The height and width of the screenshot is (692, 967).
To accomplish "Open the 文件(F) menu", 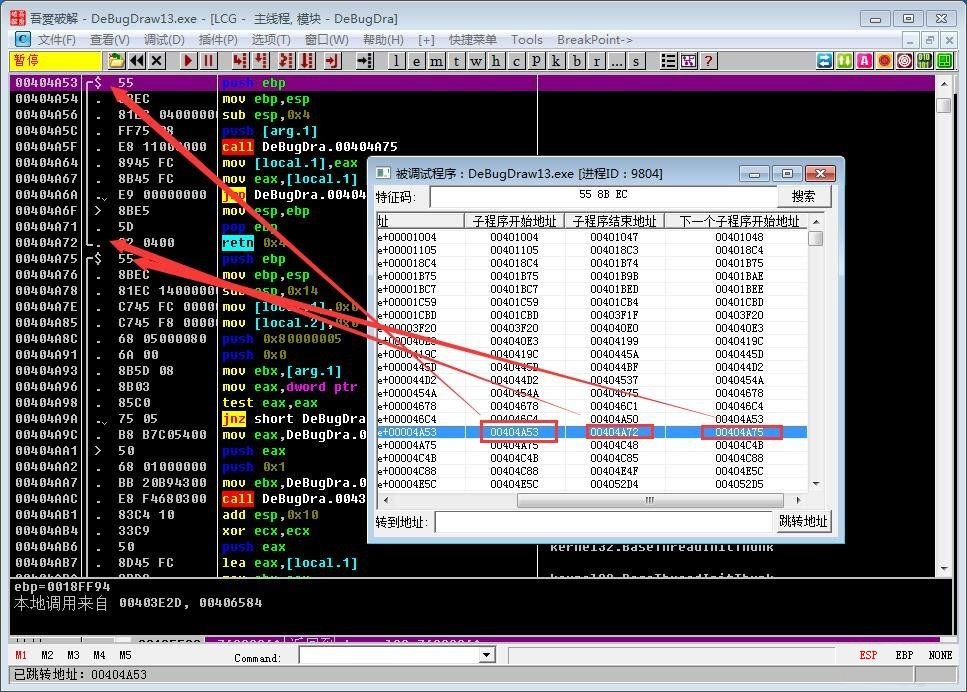I will (x=56, y=39).
